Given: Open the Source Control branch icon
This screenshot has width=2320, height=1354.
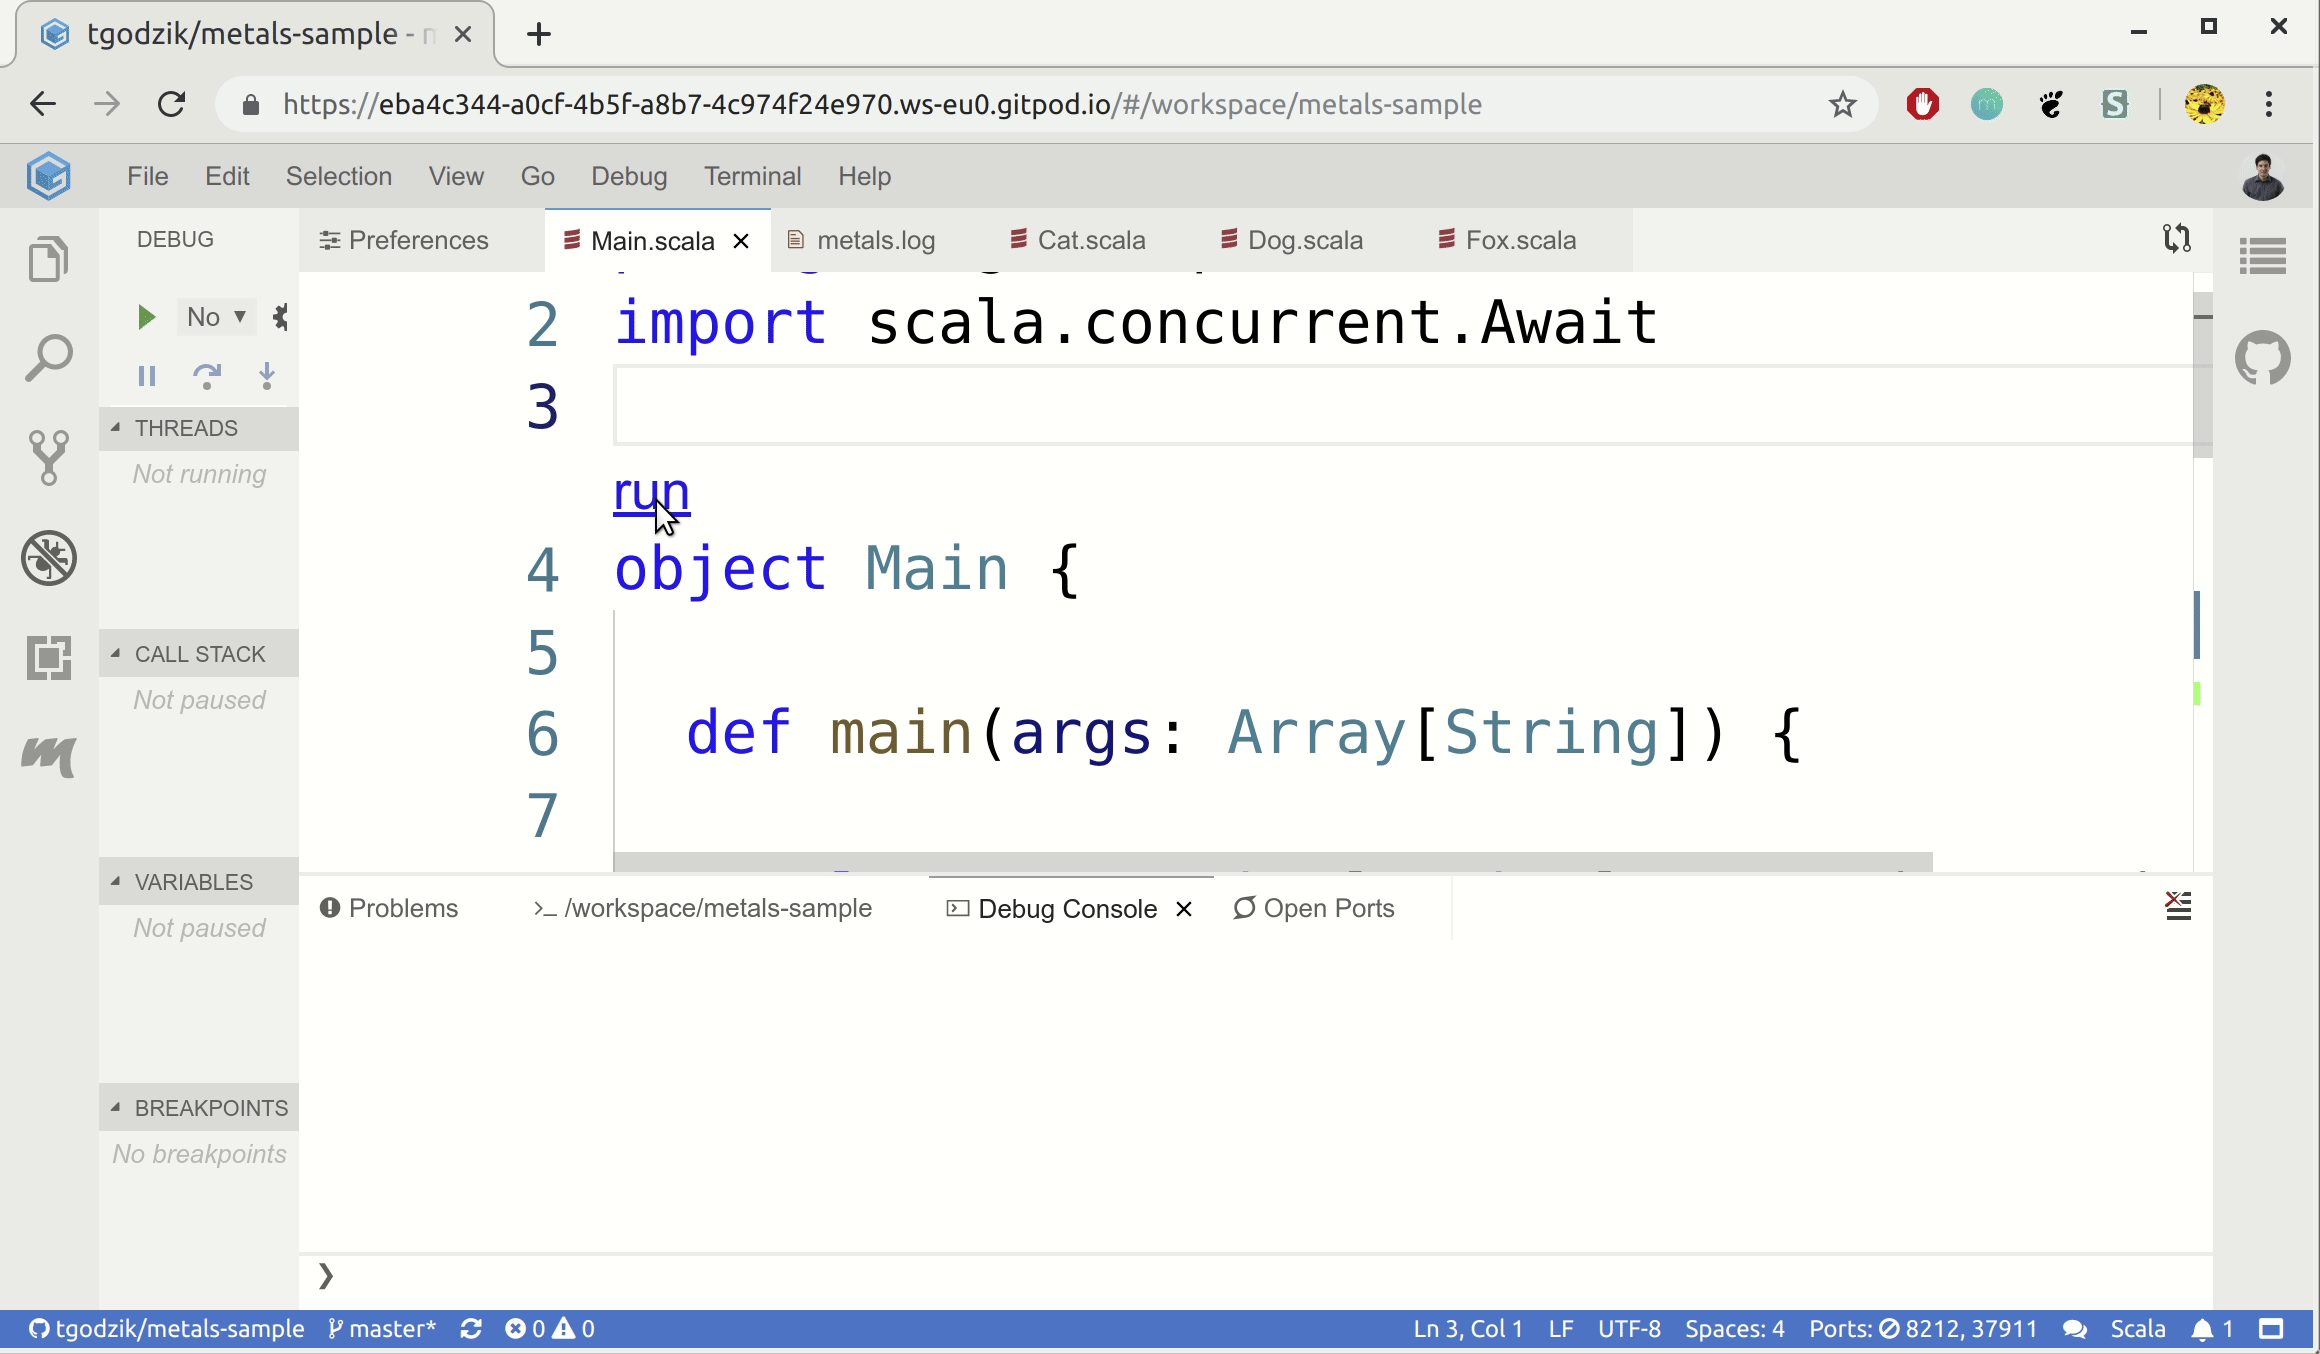Looking at the screenshot, I should [48, 457].
